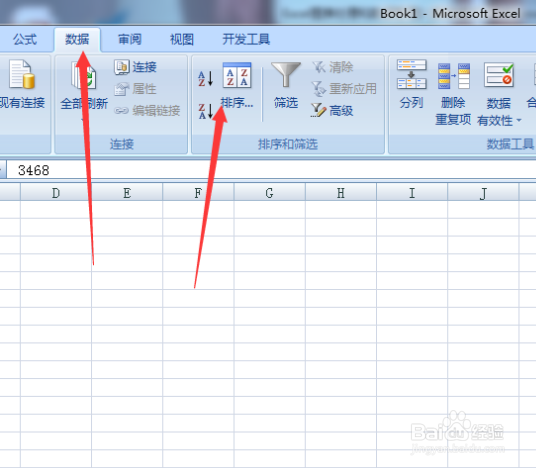This screenshot has width=536, height=468.
Task: Click the 属性 properties button
Action: [x=135, y=89]
